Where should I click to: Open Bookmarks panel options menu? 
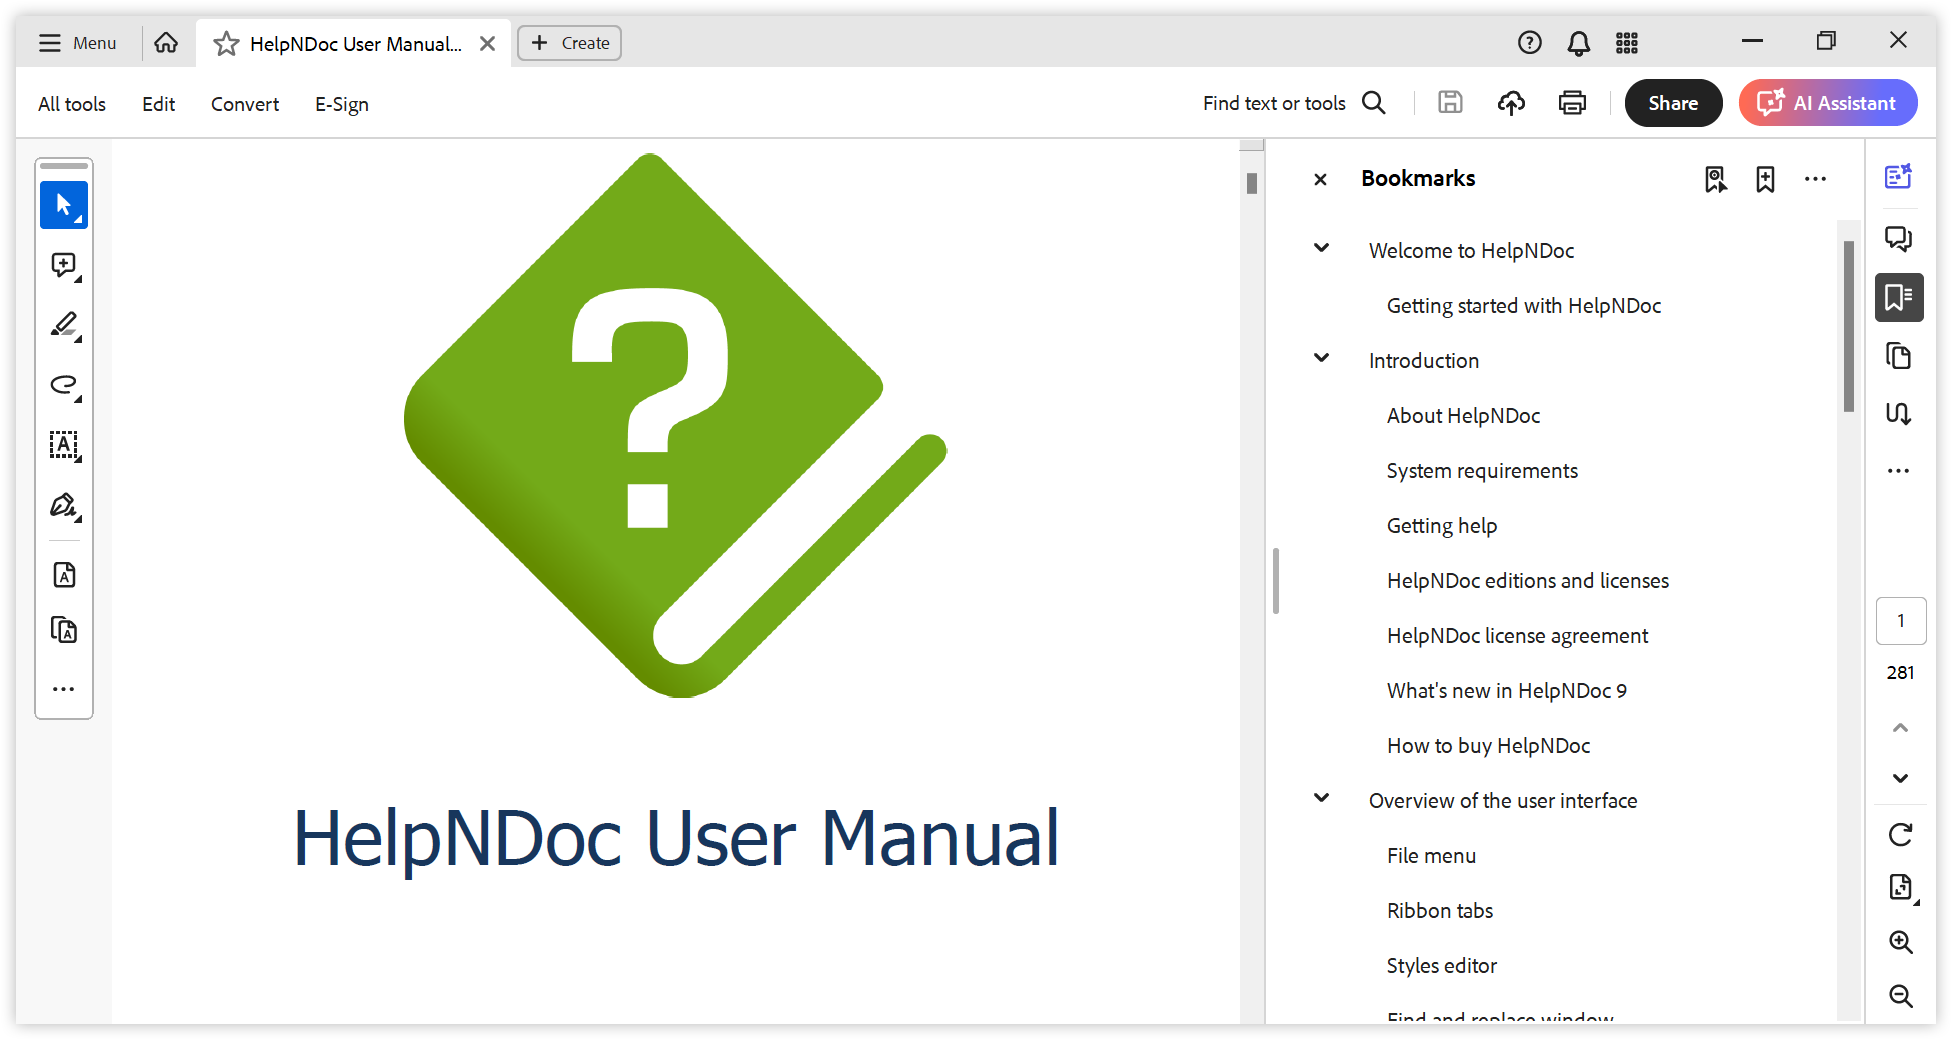click(1815, 179)
